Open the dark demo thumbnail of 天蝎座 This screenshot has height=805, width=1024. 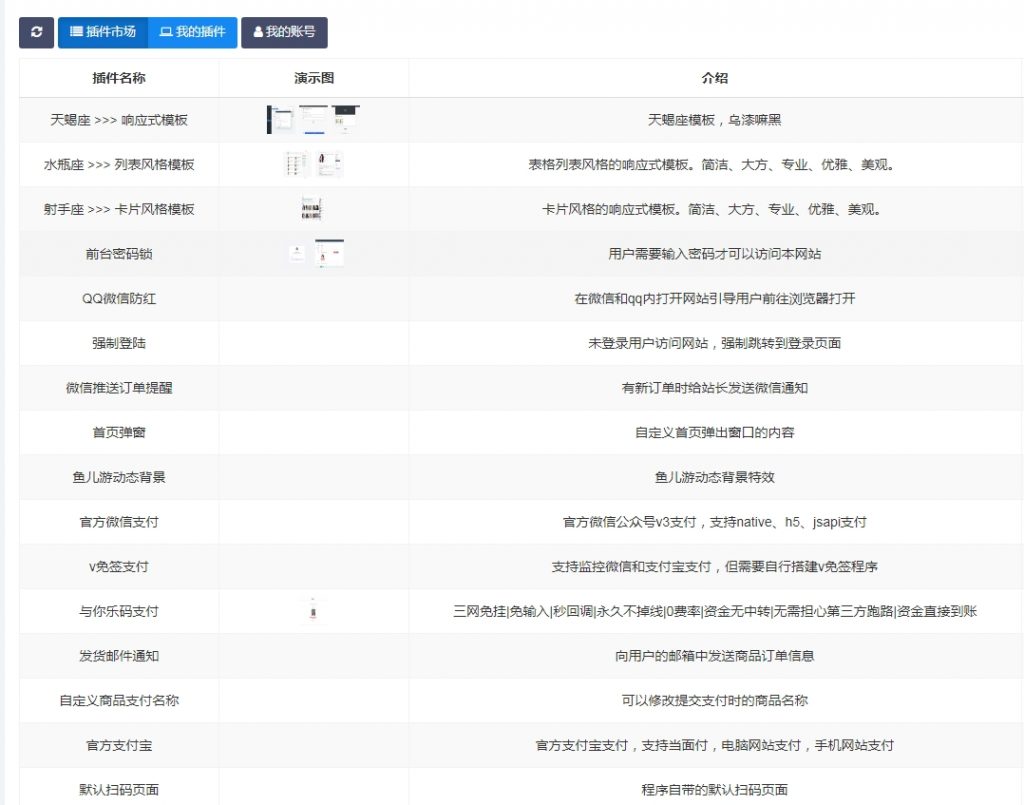pyautogui.click(x=345, y=120)
